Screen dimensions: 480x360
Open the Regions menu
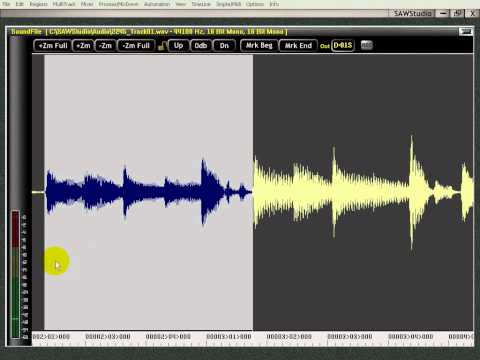point(39,4)
